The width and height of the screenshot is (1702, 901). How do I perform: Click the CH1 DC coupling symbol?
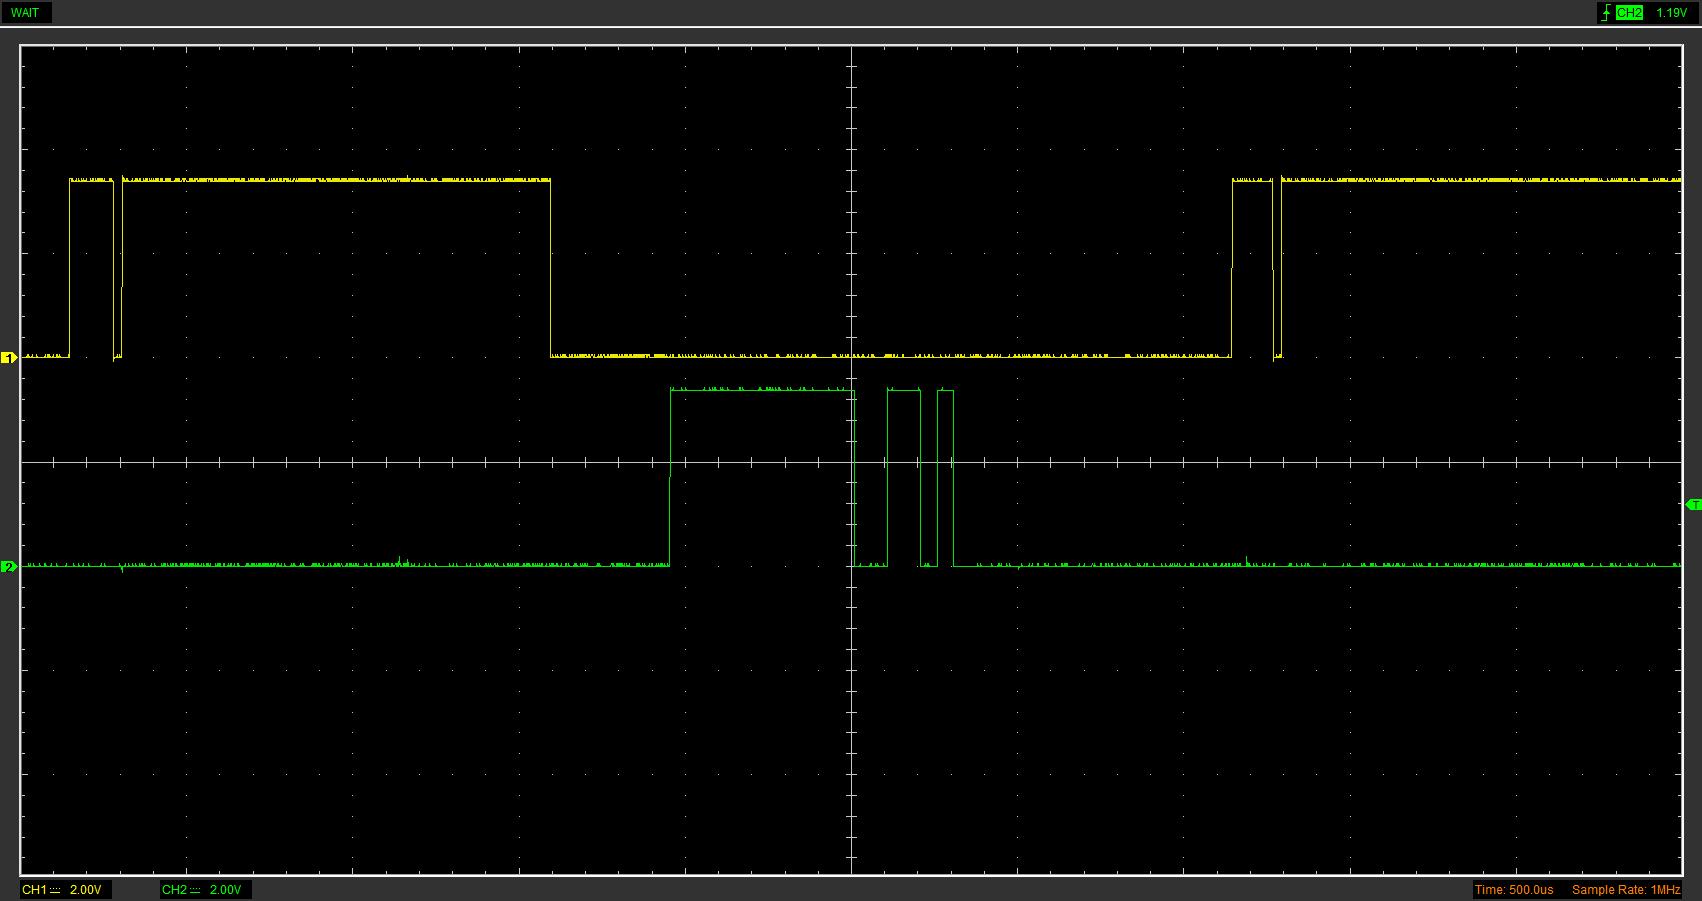pos(55,890)
